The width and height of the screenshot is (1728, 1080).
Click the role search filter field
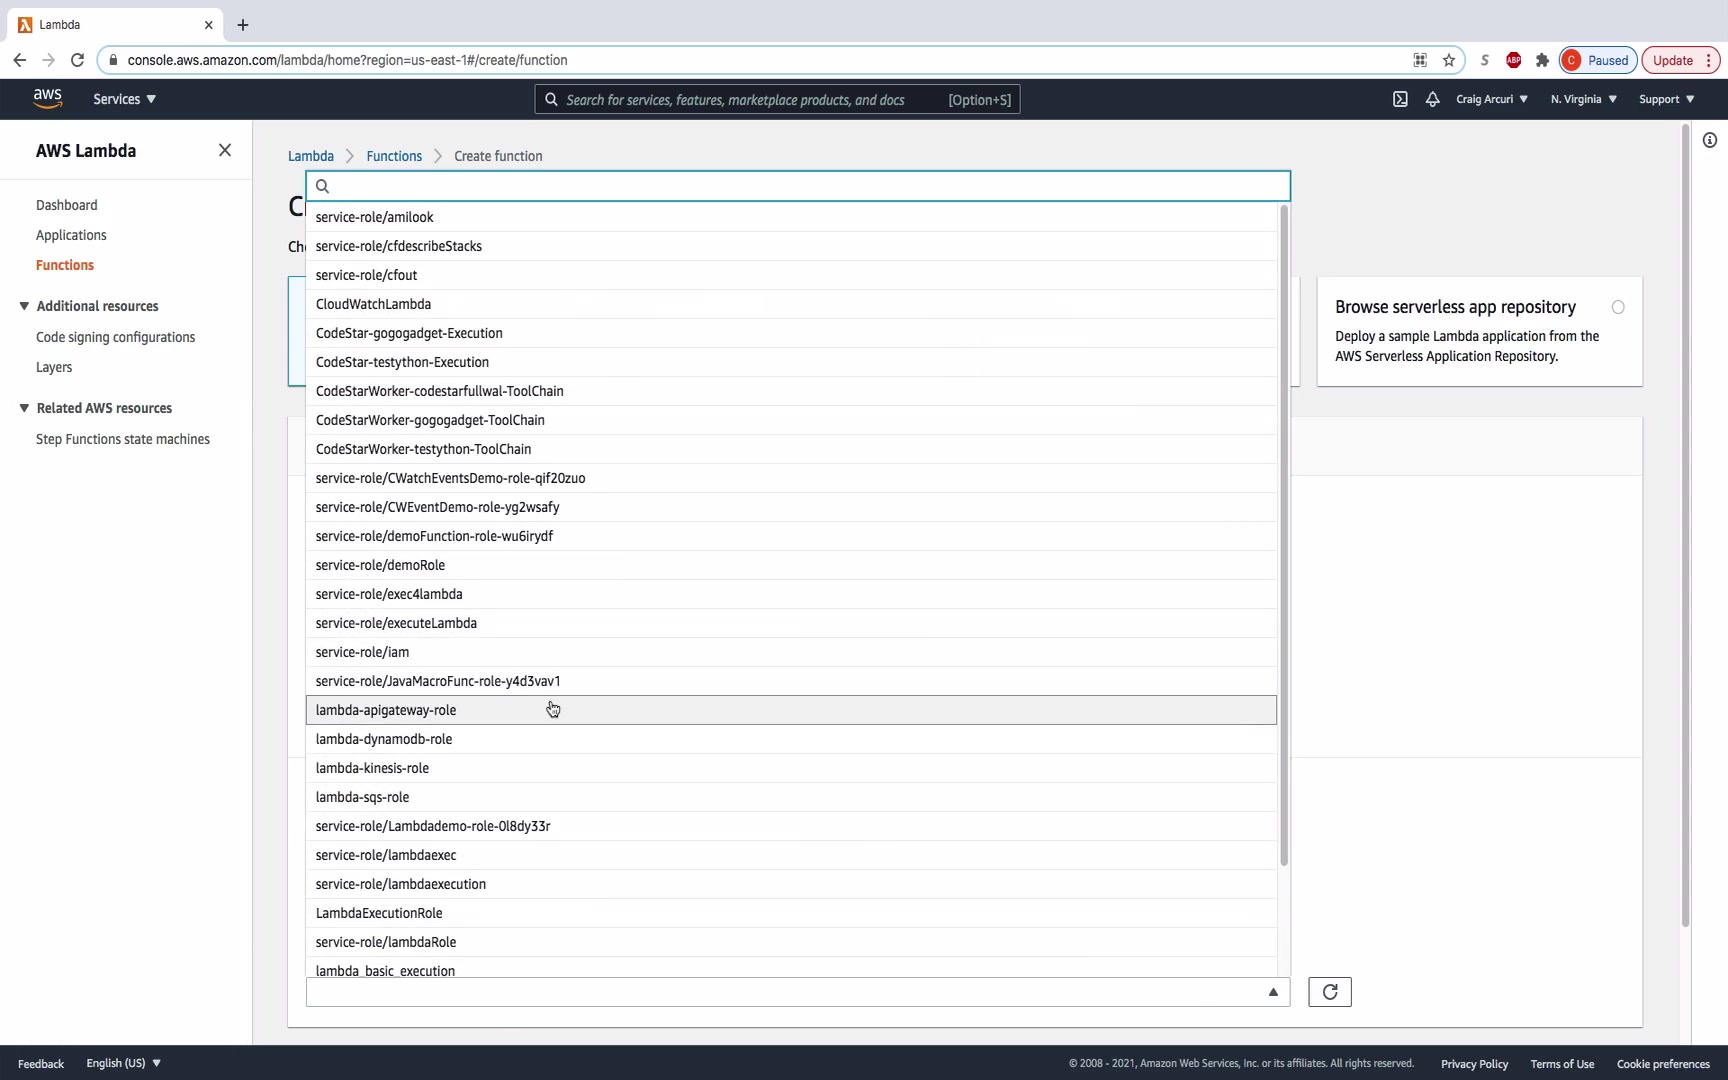798,186
